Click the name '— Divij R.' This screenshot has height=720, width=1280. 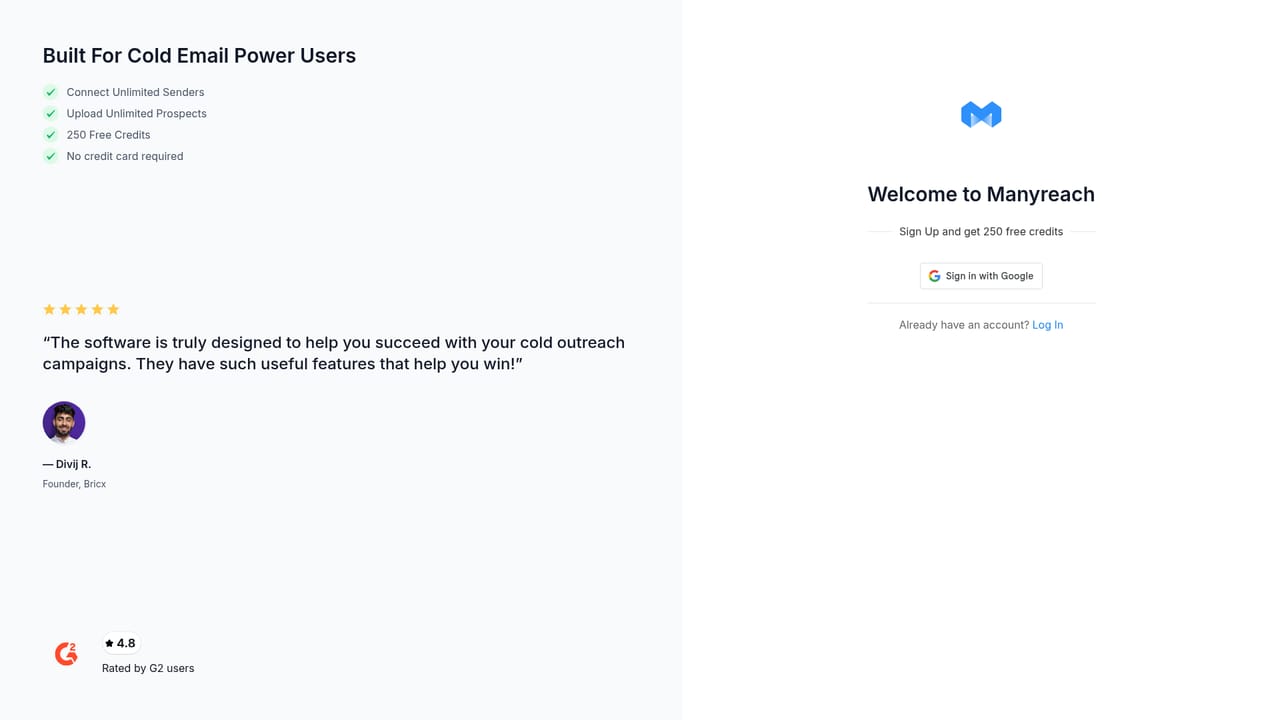[67, 464]
